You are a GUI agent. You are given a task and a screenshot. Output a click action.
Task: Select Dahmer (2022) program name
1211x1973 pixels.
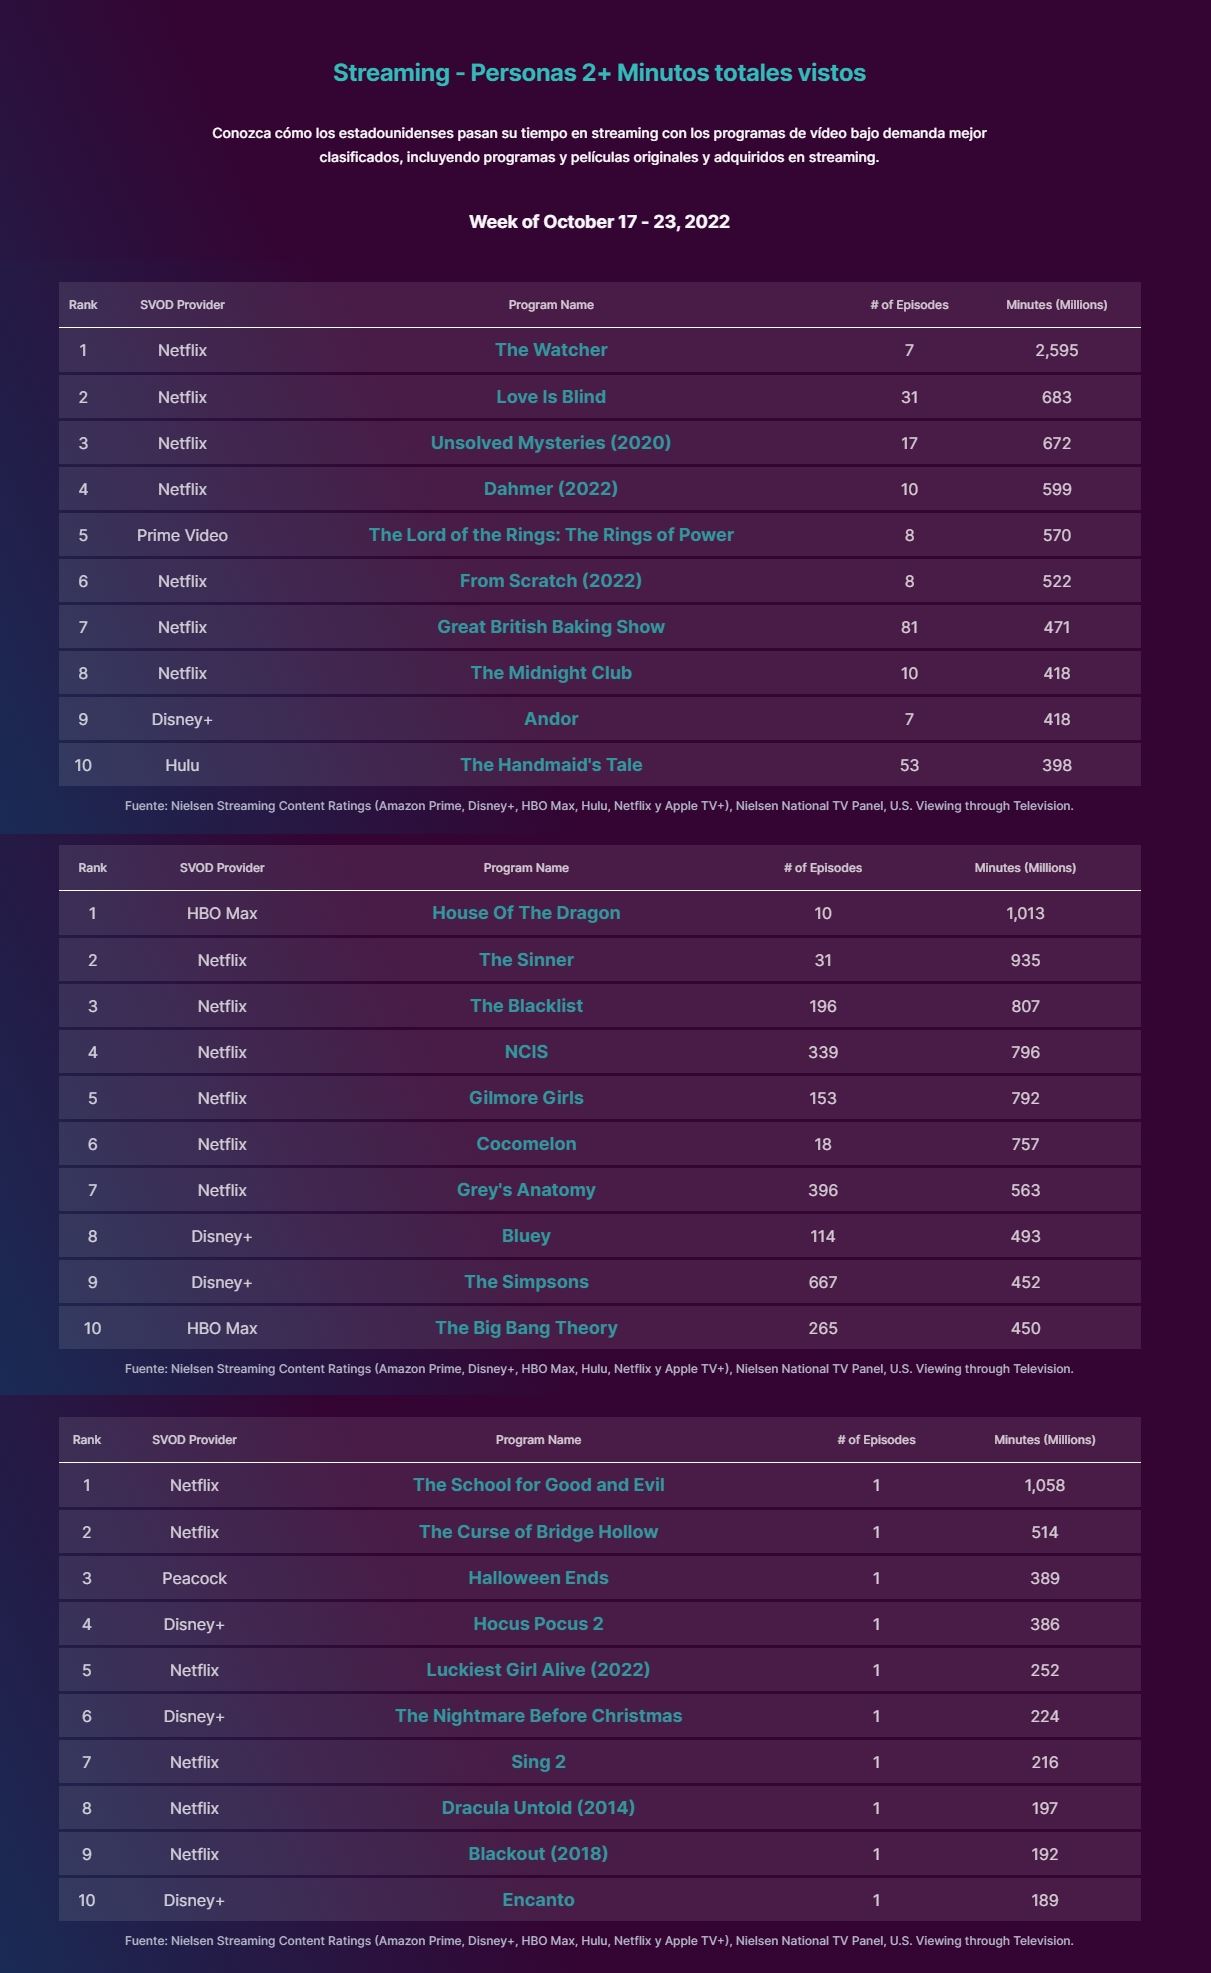tap(551, 489)
